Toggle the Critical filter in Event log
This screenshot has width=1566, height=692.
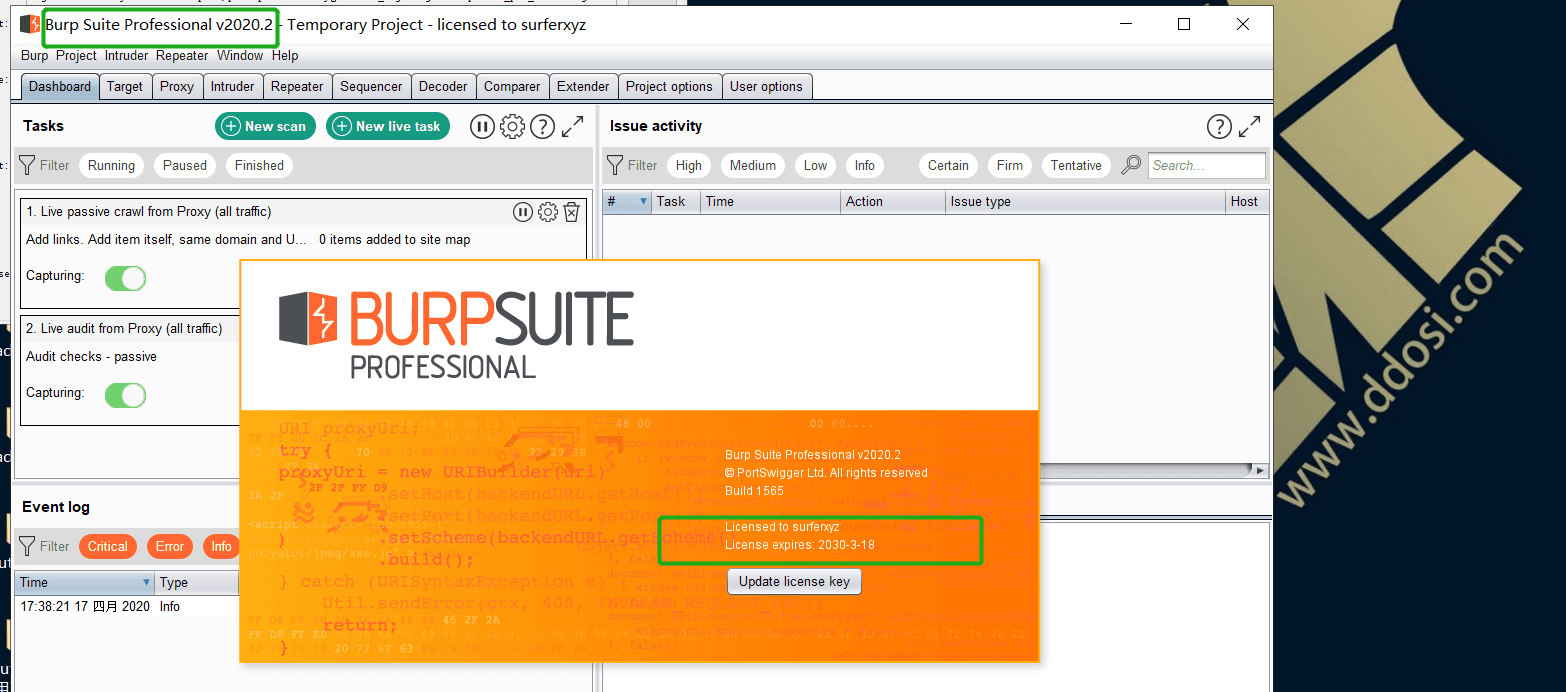click(x=108, y=546)
